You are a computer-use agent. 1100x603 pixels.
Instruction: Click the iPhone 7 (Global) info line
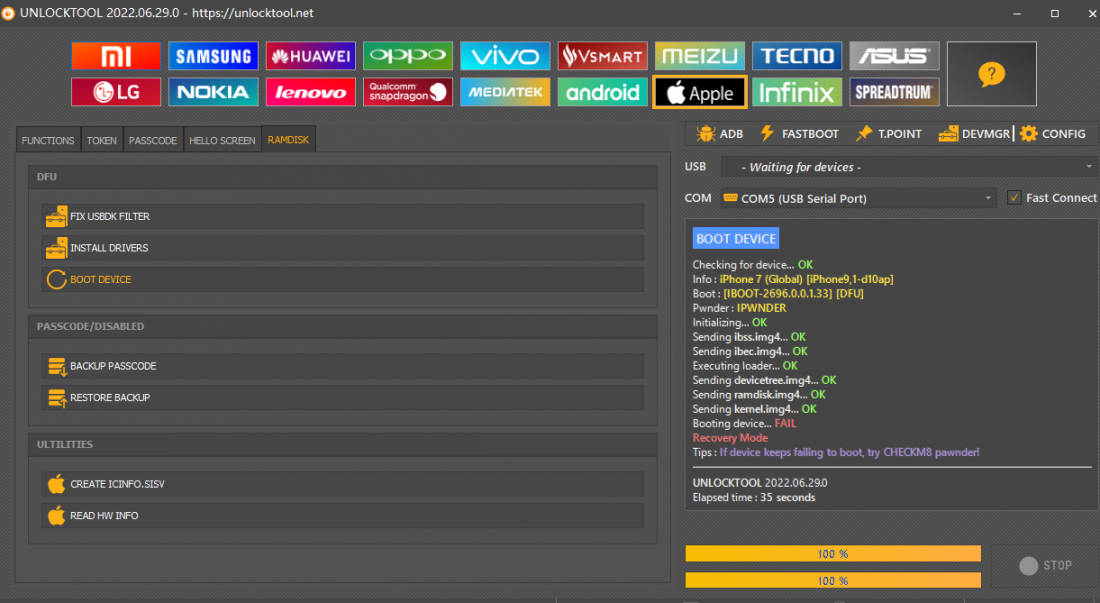[x=793, y=279]
